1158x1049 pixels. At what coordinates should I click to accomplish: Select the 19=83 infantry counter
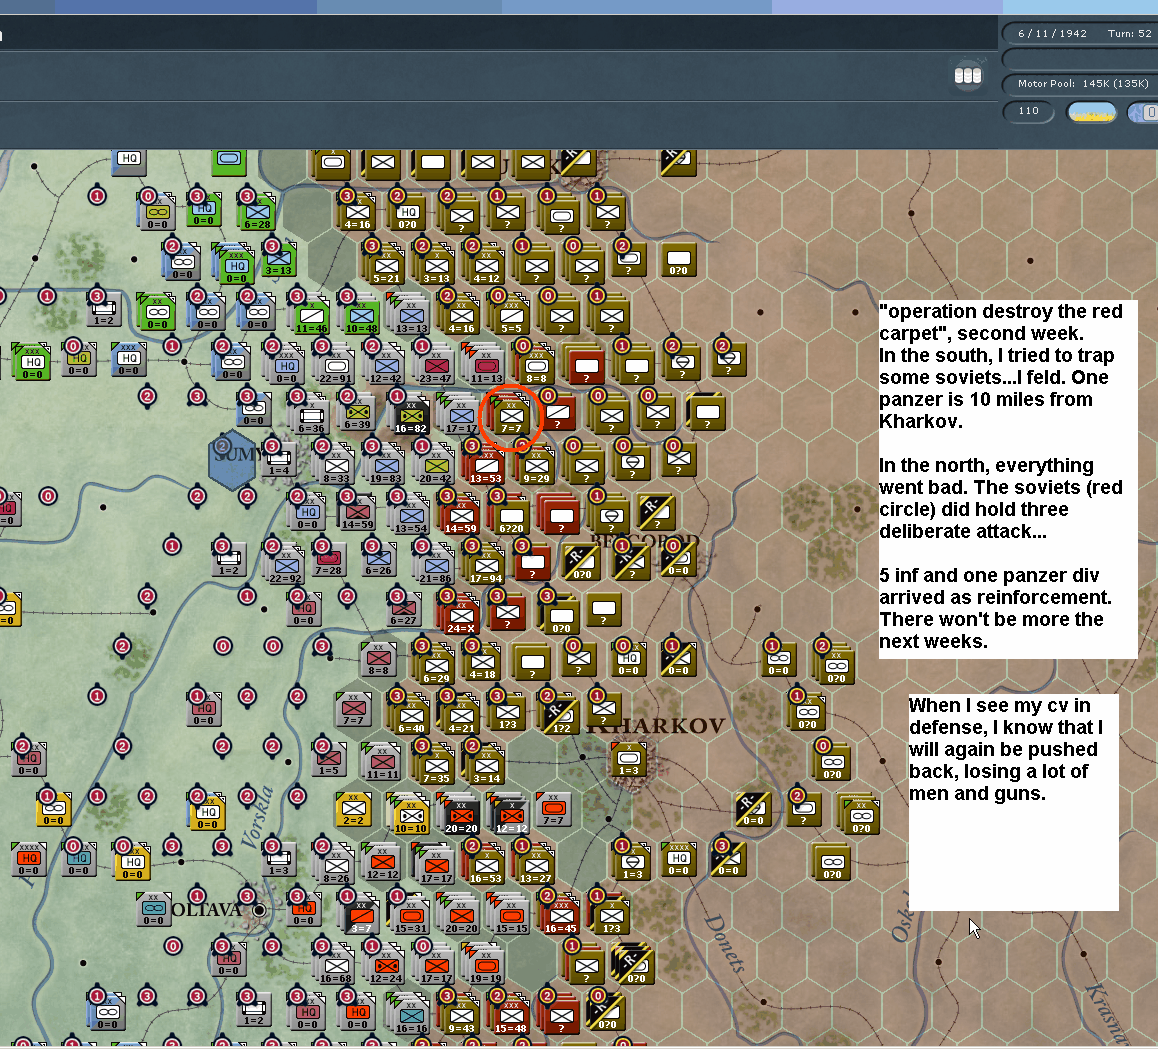[x=386, y=468]
